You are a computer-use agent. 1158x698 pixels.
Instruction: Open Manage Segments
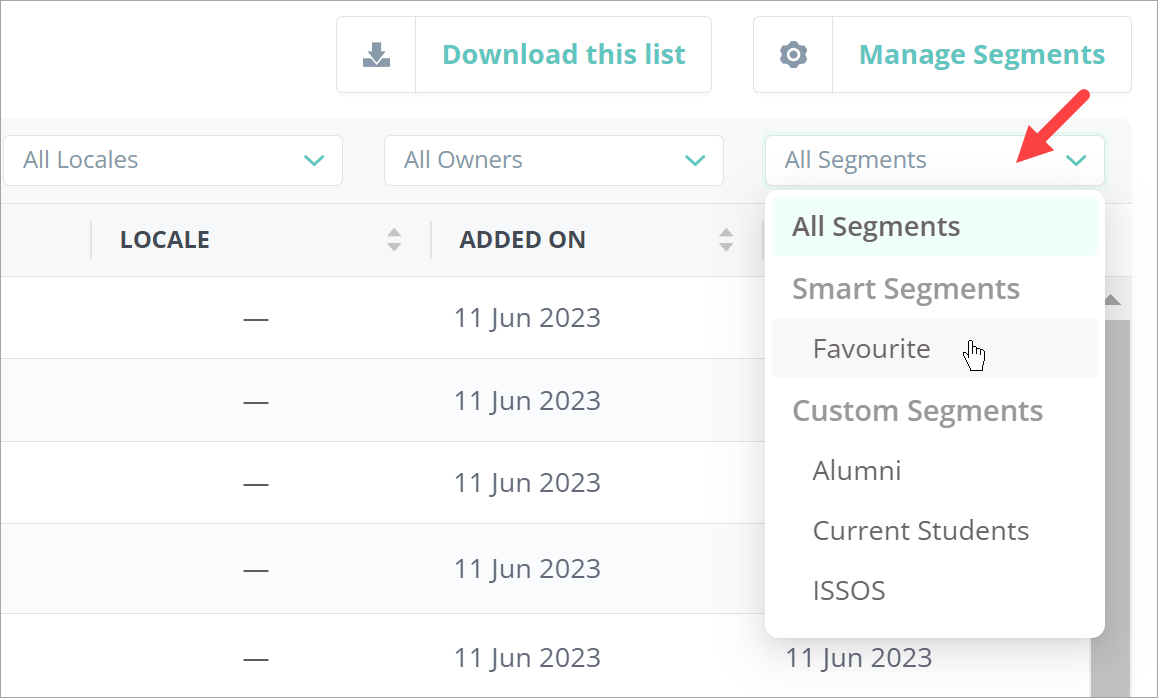pyautogui.click(x=981, y=55)
